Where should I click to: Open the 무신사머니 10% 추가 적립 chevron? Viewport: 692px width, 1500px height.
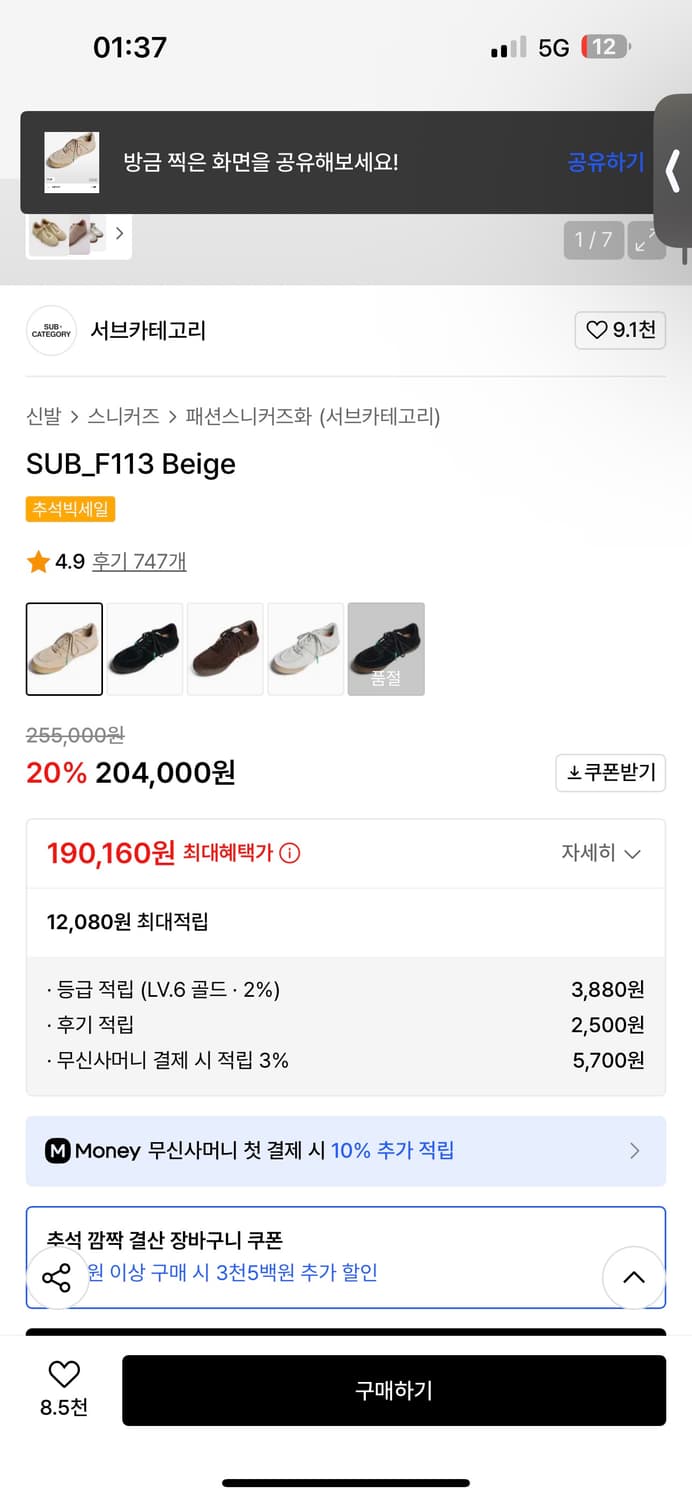tap(634, 1151)
